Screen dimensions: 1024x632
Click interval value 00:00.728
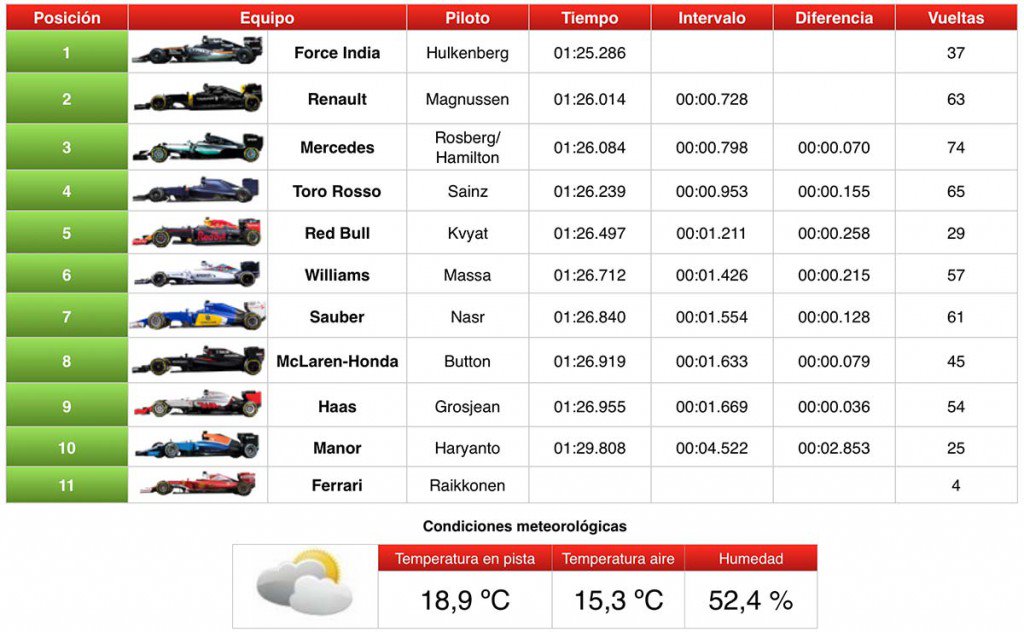click(712, 99)
